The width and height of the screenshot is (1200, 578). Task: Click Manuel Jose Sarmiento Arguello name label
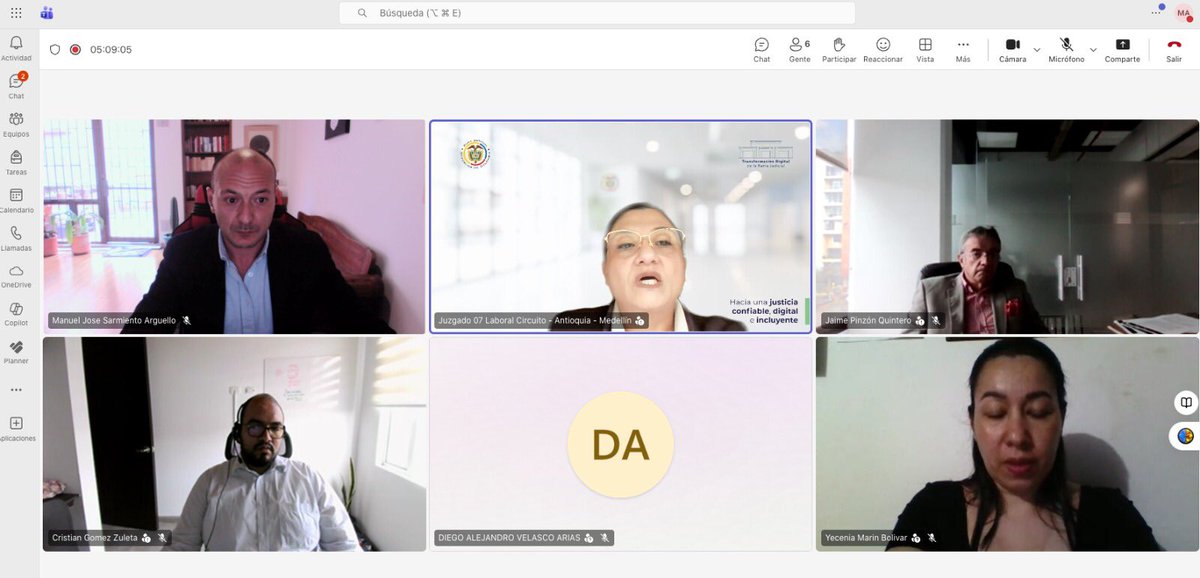click(x=114, y=321)
